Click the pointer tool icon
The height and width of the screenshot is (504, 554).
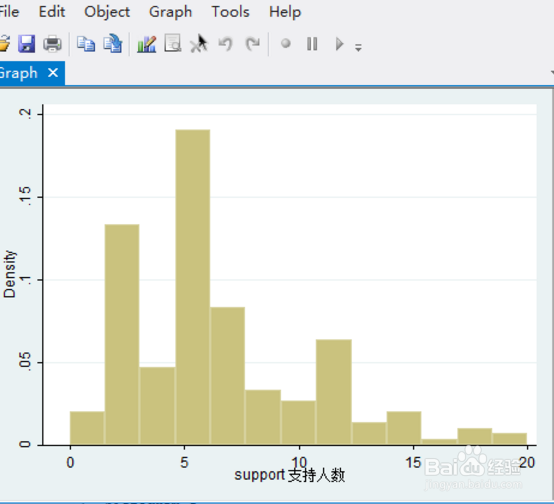click(x=199, y=43)
